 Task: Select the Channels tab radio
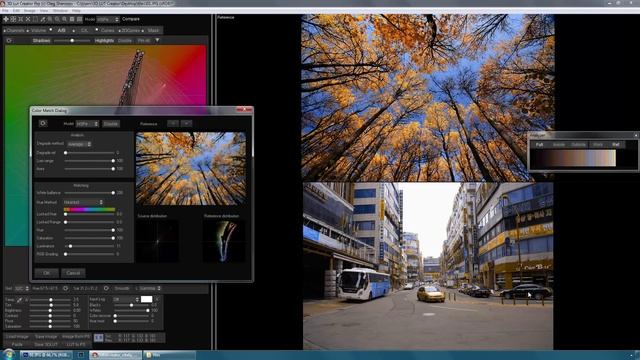click(14, 31)
